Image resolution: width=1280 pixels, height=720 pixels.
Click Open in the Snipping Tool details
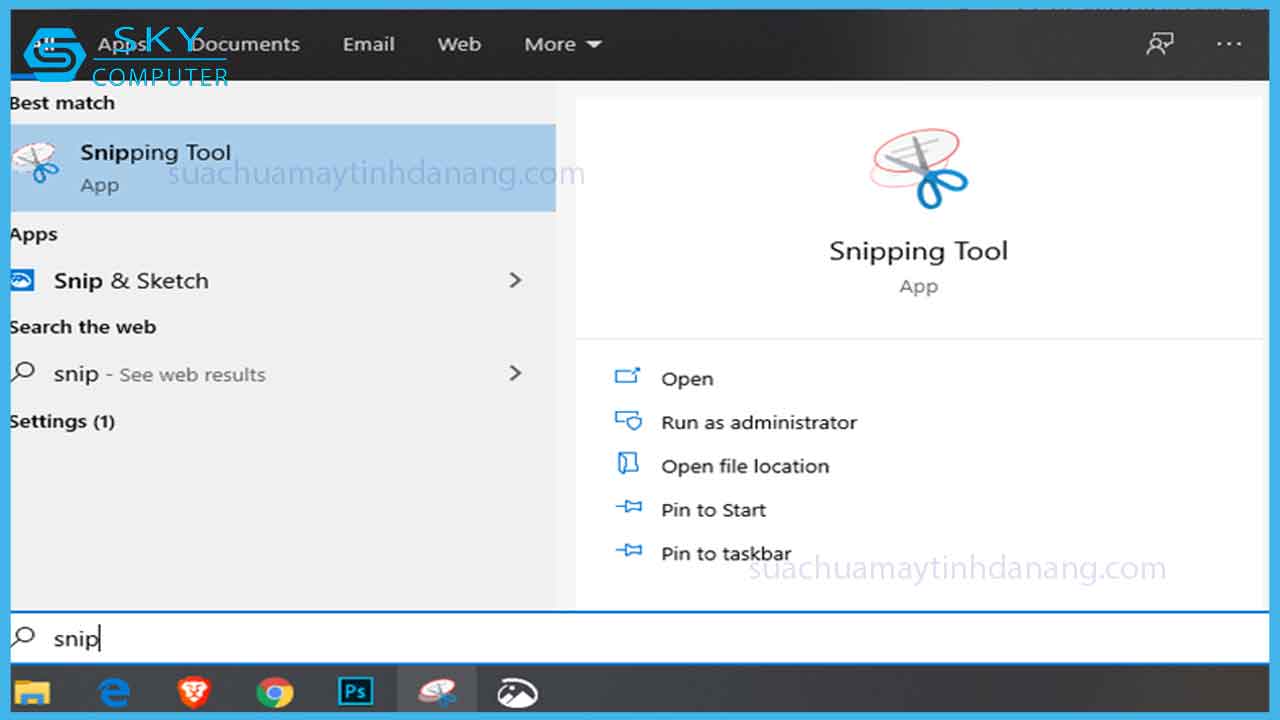[687, 379]
